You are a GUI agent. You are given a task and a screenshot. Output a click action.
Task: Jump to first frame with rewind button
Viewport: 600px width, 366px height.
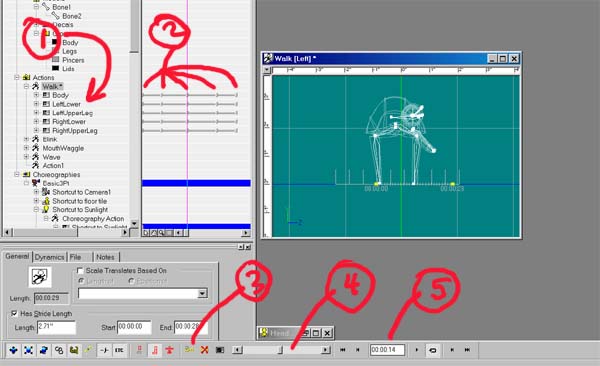pos(343,350)
